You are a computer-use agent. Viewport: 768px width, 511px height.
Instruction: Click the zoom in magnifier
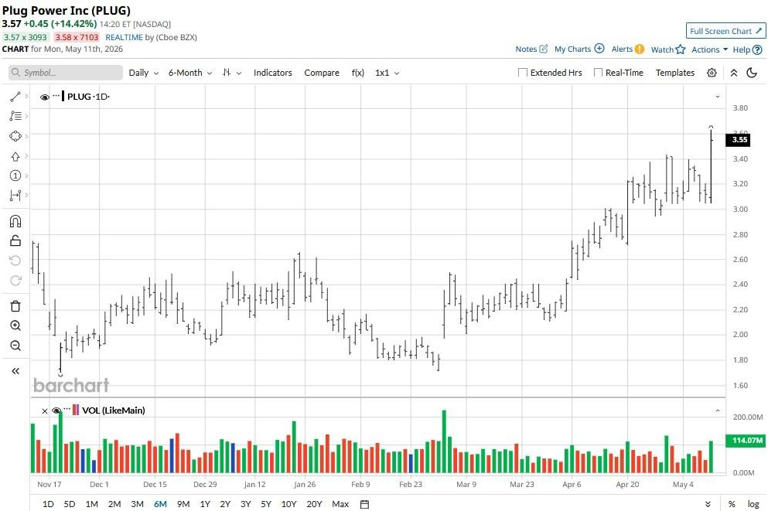coord(15,326)
